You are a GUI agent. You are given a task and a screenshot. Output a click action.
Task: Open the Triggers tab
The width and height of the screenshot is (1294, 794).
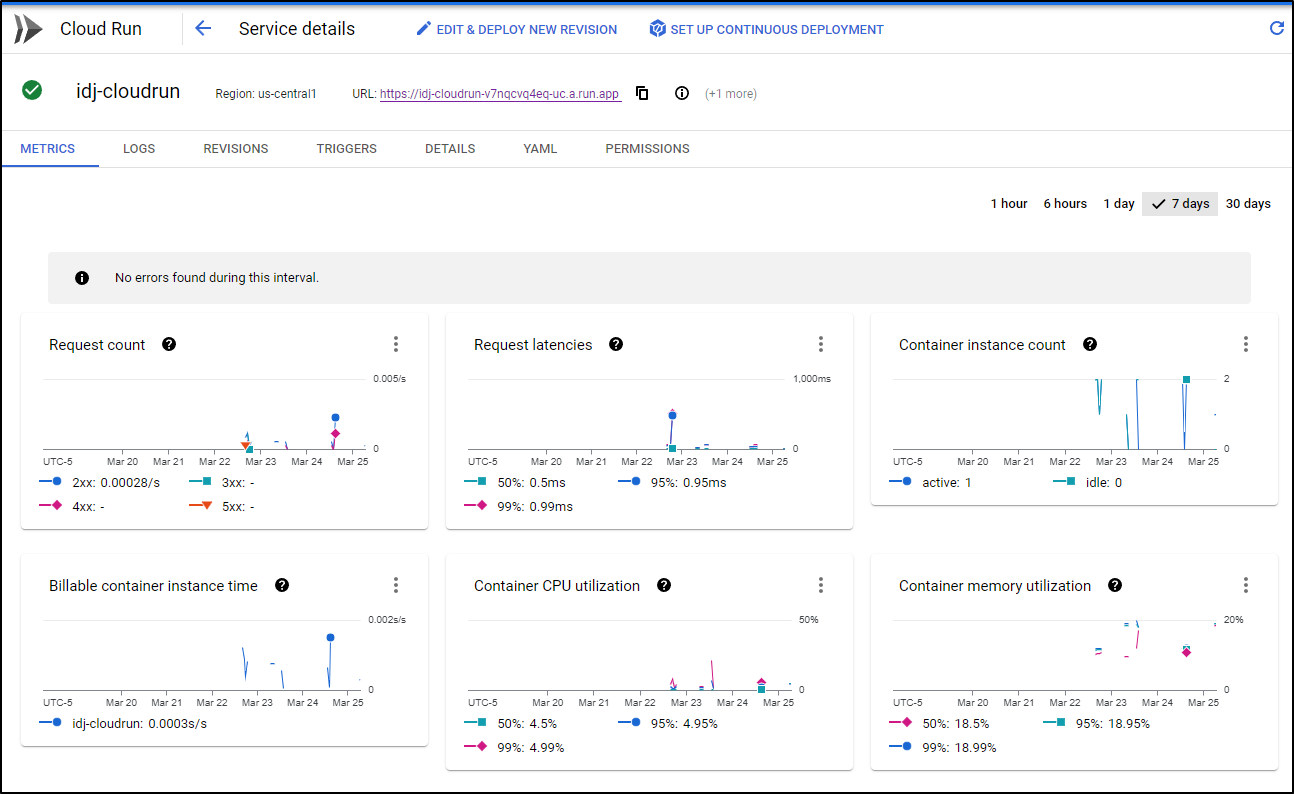(x=347, y=149)
